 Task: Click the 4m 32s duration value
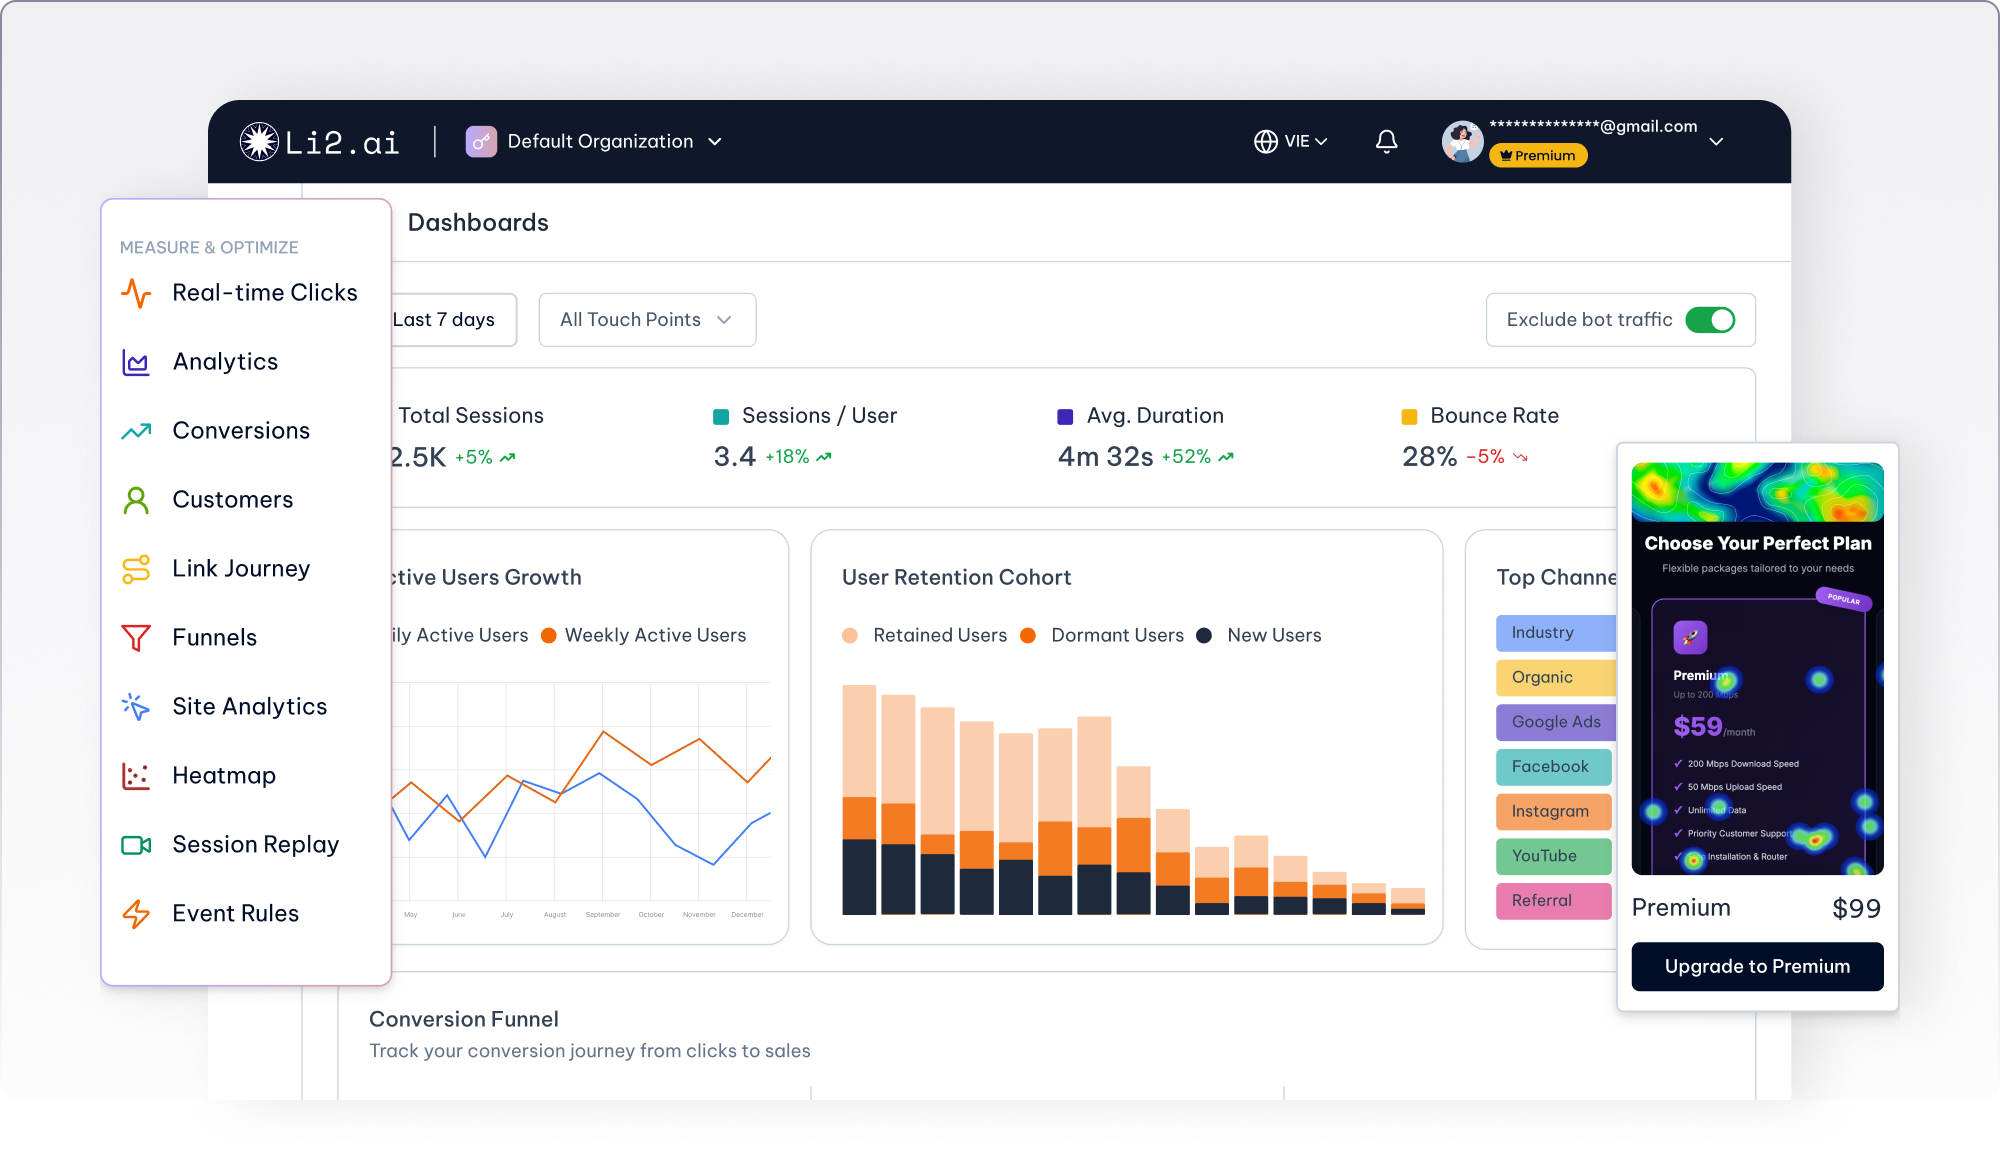pyautogui.click(x=1105, y=457)
